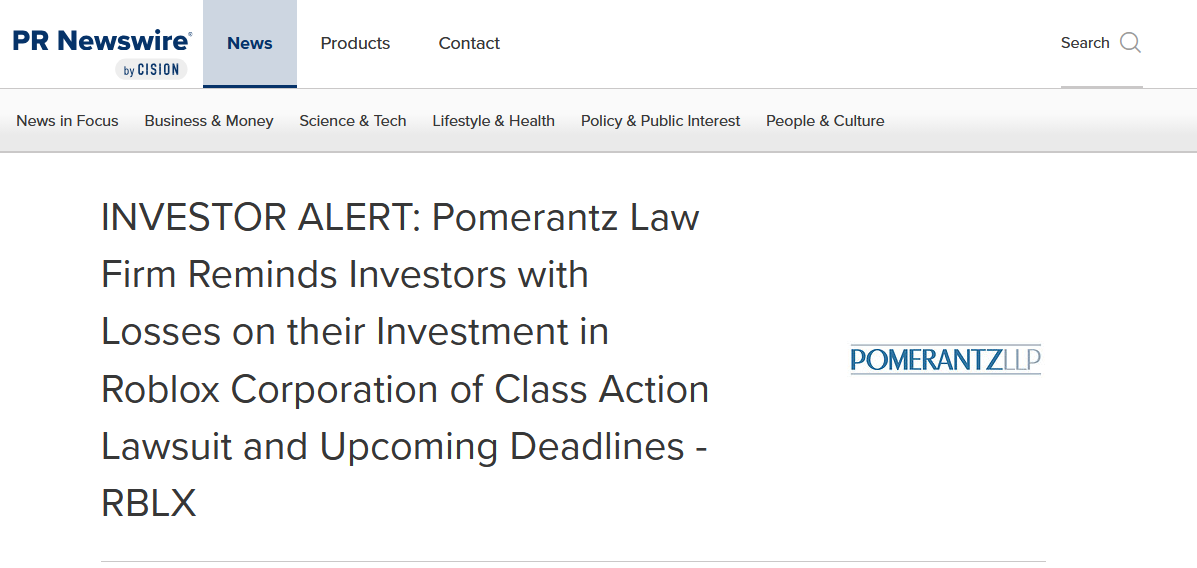Expand the Business & Money category
Image resolution: width=1197 pixels, height=568 pixels.
[x=208, y=121]
